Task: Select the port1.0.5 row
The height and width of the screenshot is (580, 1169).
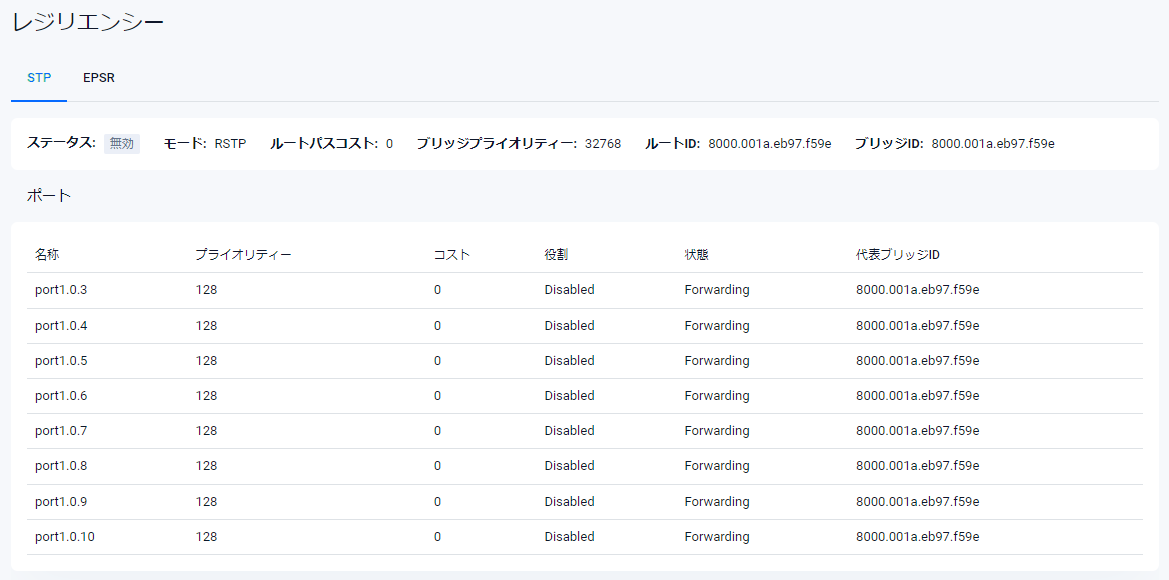Action: (61, 361)
